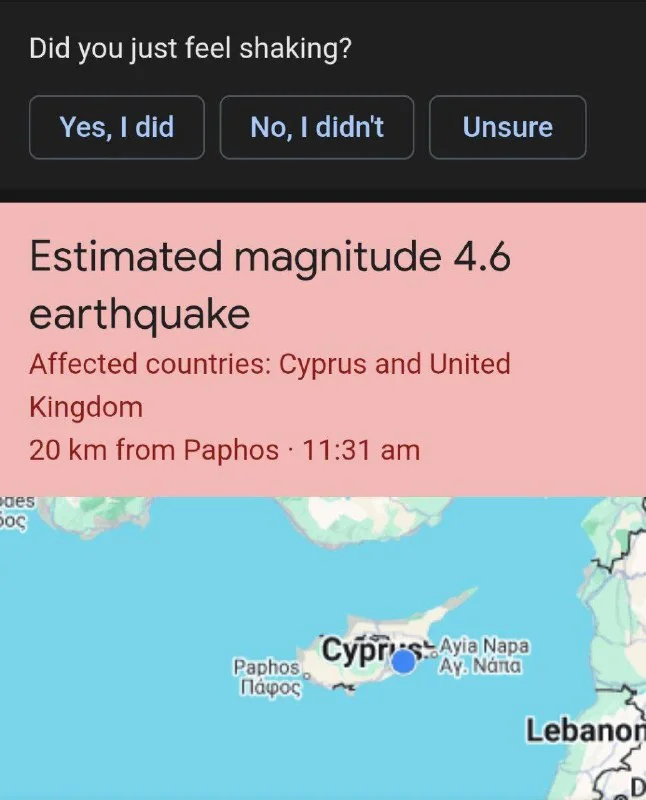Click the "20 km from Paphos" distance text
This screenshot has width=646, height=800.
tap(154, 450)
